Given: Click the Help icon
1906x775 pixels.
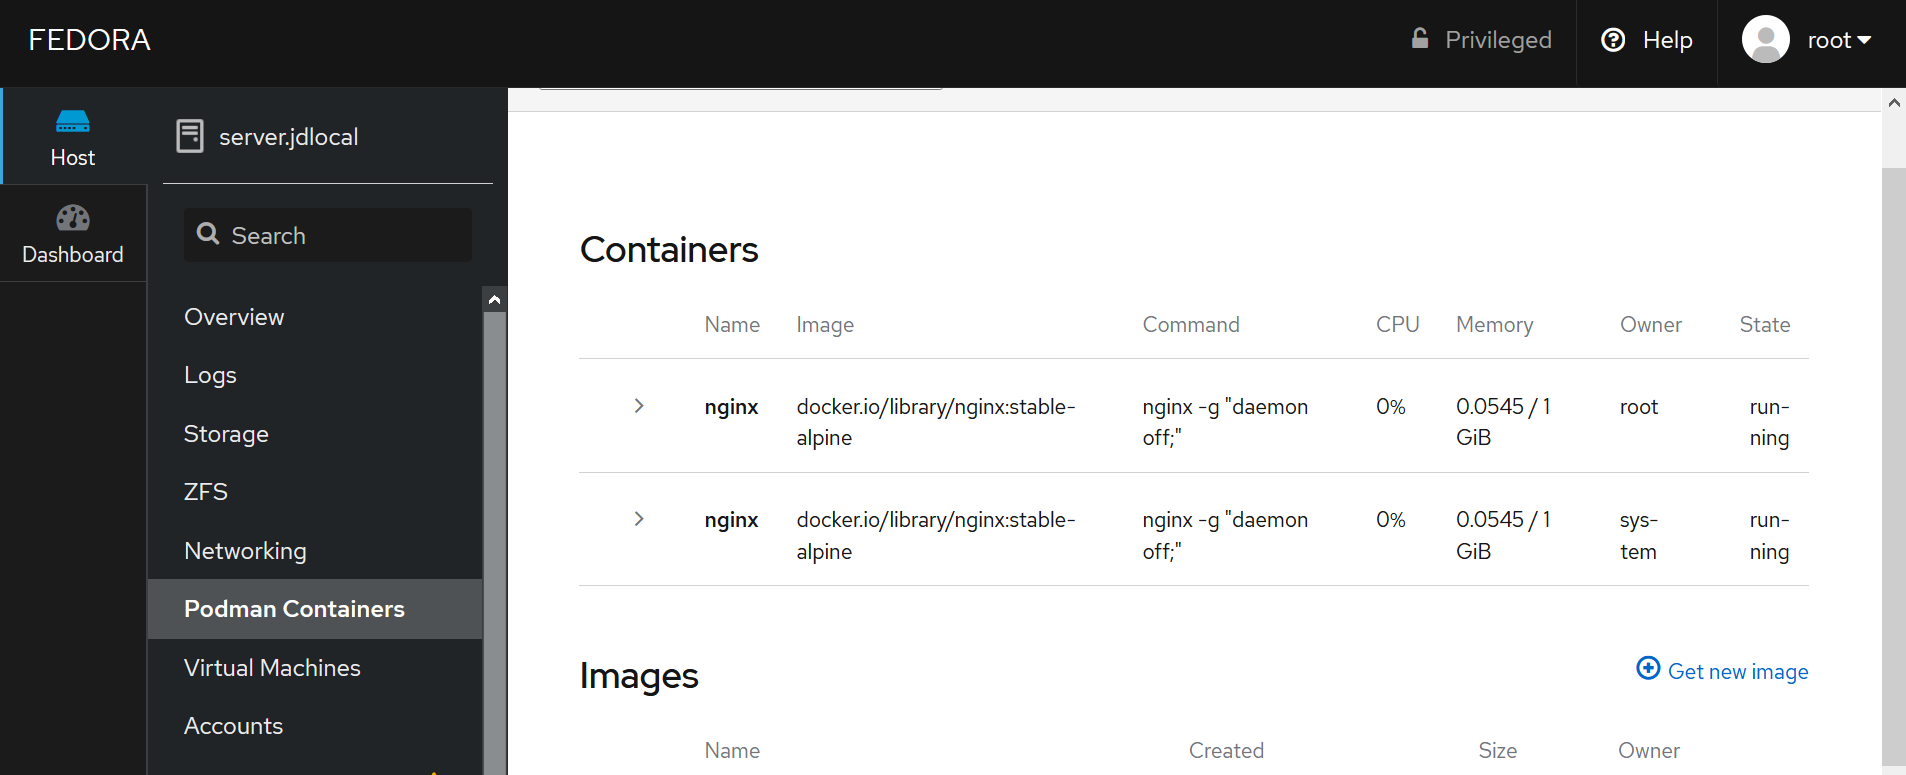Looking at the screenshot, I should coord(1612,39).
